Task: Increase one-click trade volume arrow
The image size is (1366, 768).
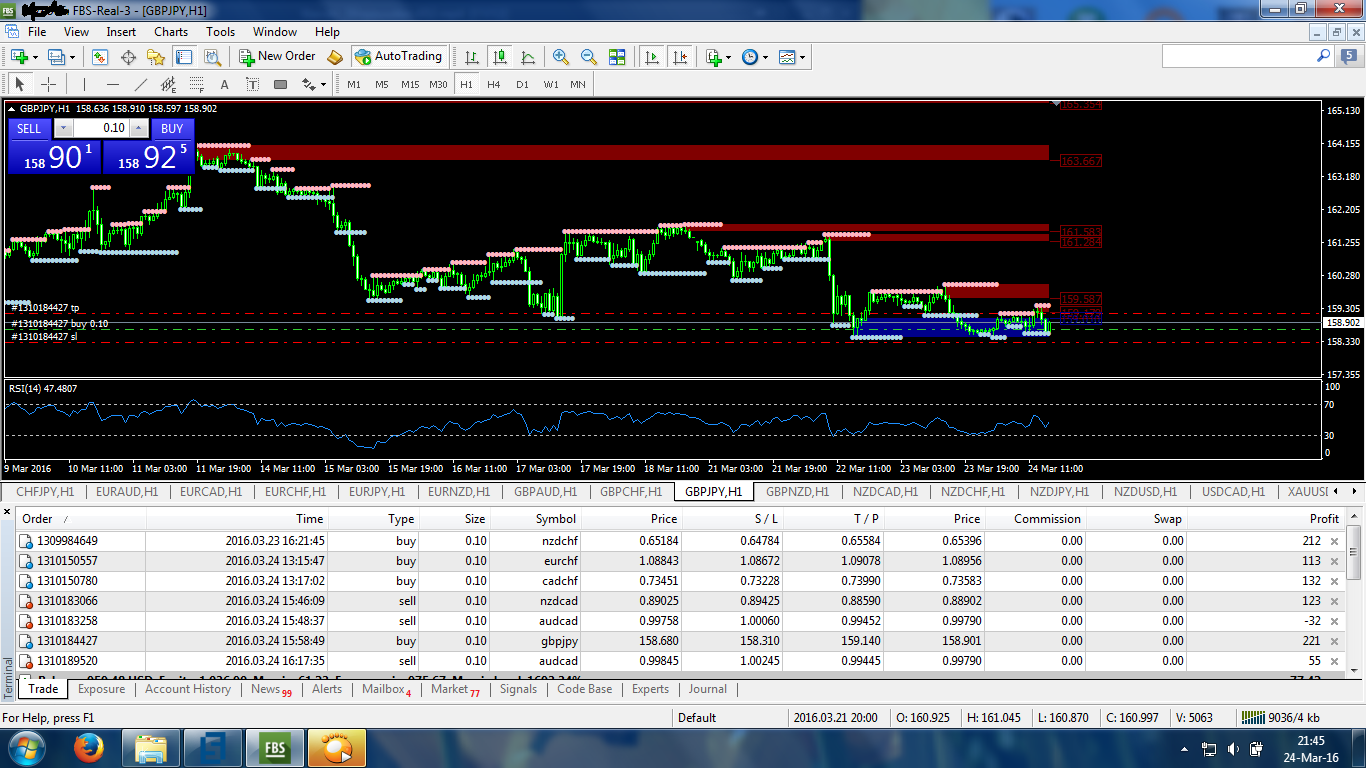Action: click(139, 128)
